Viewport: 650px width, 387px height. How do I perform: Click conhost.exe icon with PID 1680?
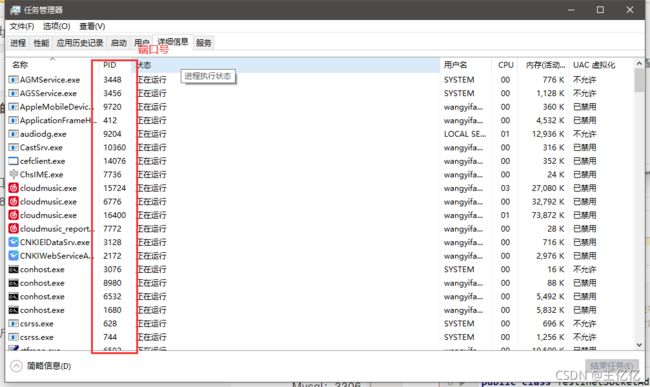pyautogui.click(x=13, y=310)
